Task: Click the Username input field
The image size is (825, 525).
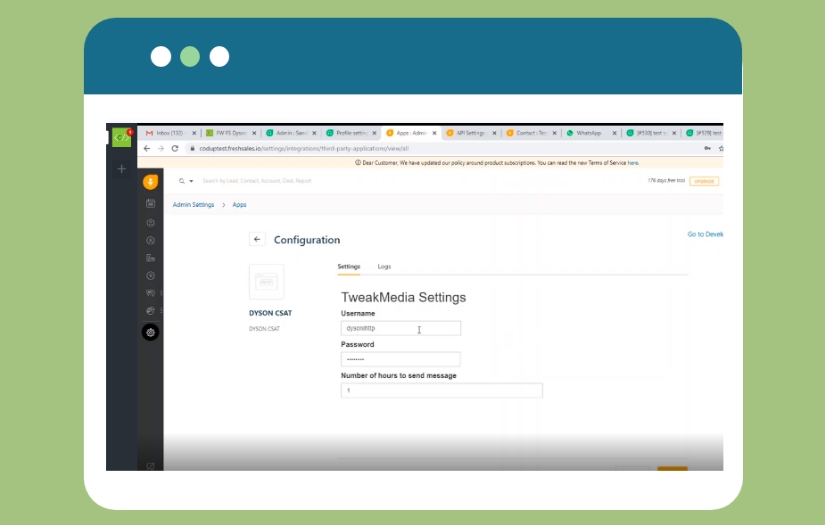Action: (x=400, y=328)
